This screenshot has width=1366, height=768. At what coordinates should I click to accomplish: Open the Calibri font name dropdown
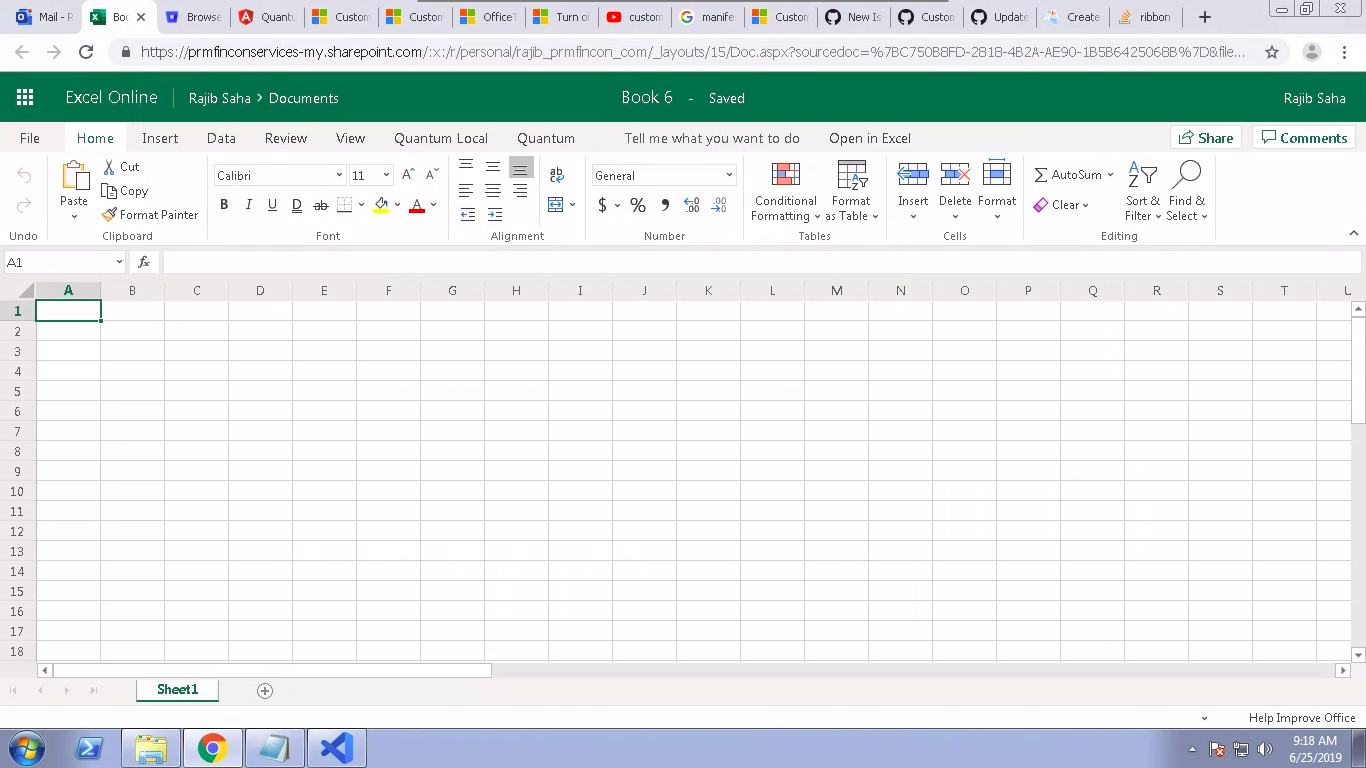[x=339, y=176]
